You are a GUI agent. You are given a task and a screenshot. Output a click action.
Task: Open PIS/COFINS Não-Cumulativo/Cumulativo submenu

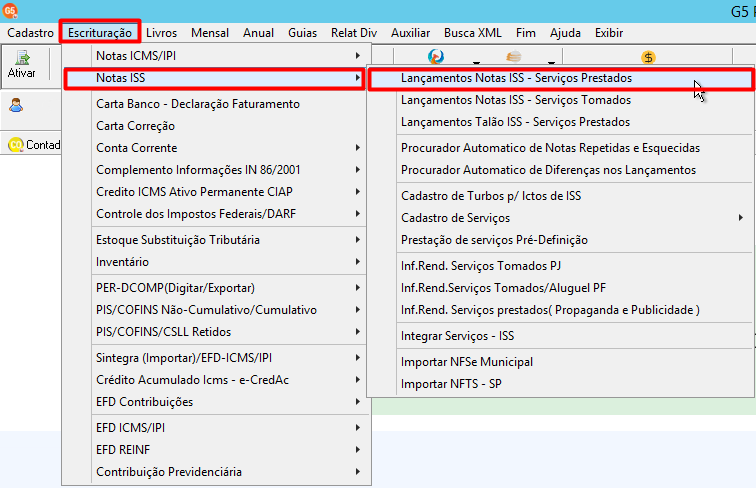click(216, 310)
